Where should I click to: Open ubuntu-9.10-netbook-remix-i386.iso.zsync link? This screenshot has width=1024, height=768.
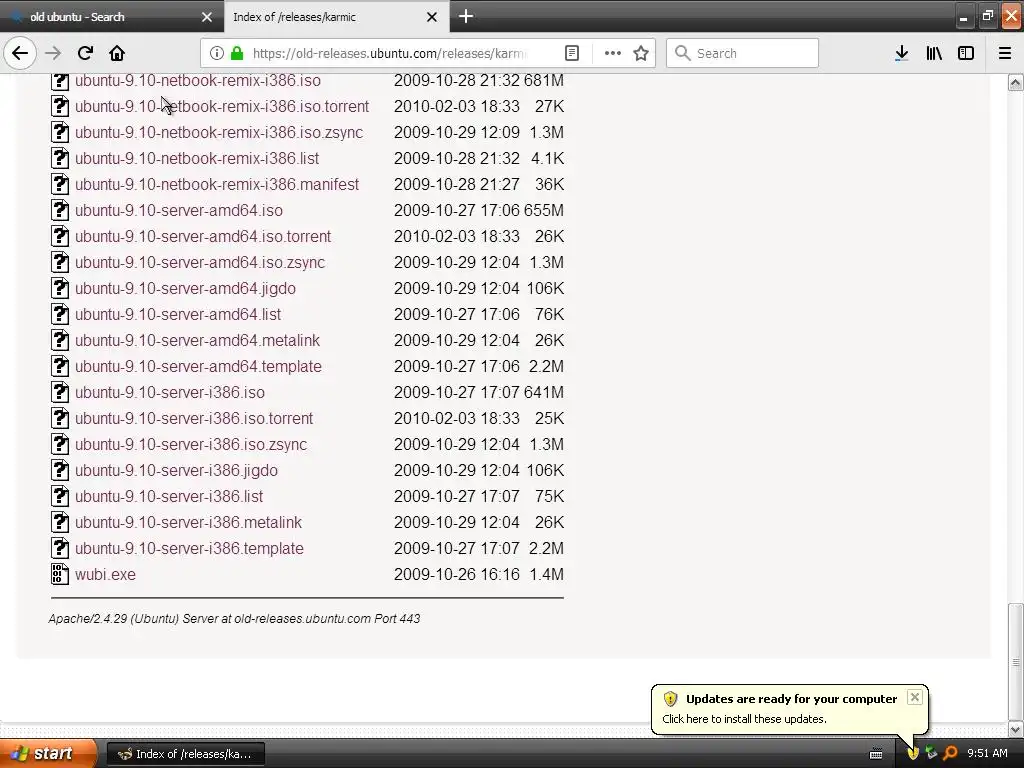coord(219,133)
